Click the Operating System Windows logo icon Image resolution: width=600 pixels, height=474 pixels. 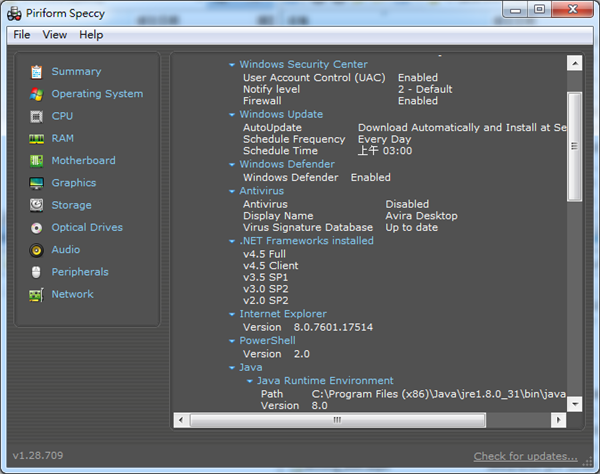(x=37, y=94)
